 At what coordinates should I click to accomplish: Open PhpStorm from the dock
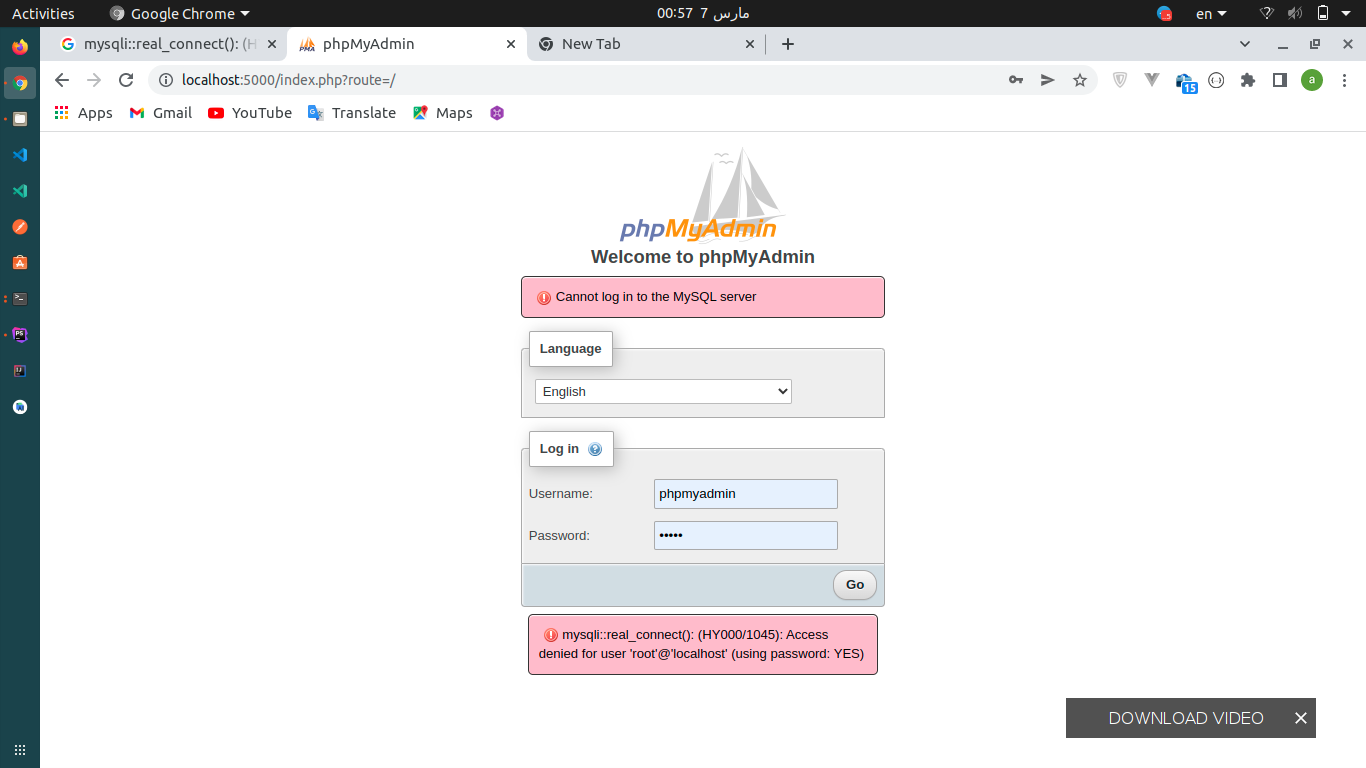(20, 335)
